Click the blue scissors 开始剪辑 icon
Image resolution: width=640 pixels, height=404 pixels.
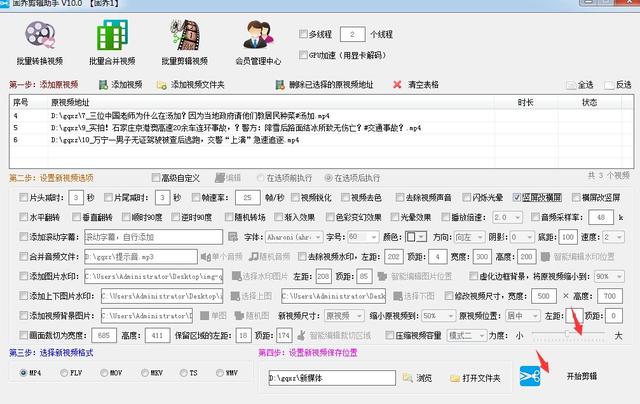530,376
